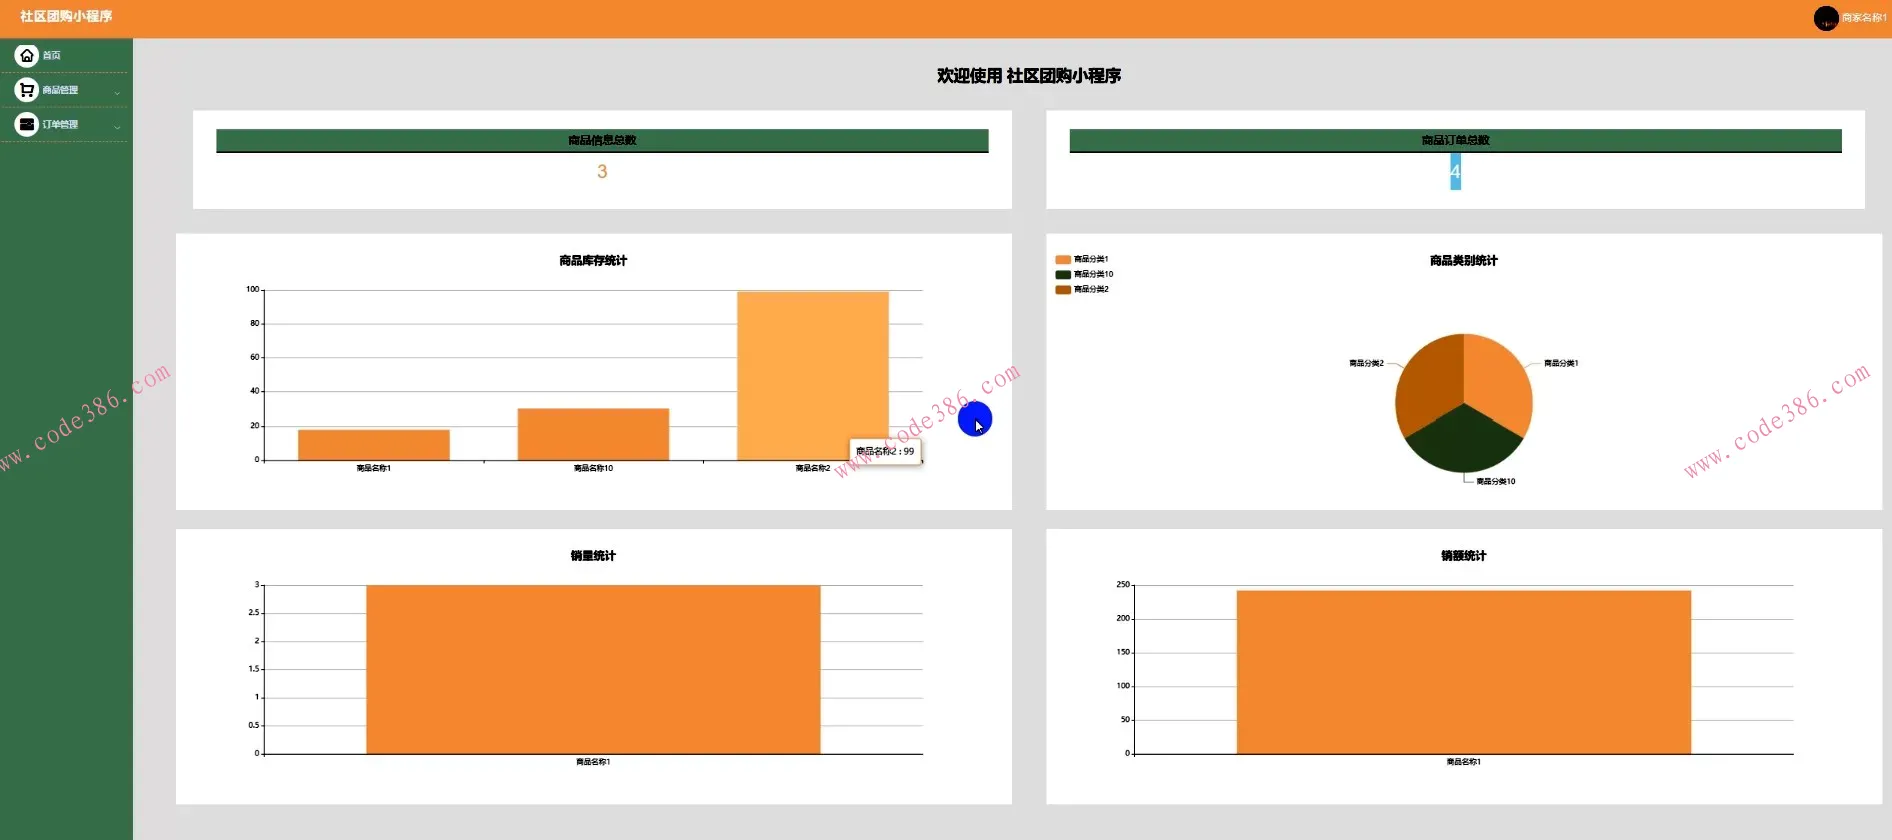Click the home icon in the sidebar
This screenshot has height=840, width=1892.
[27, 56]
